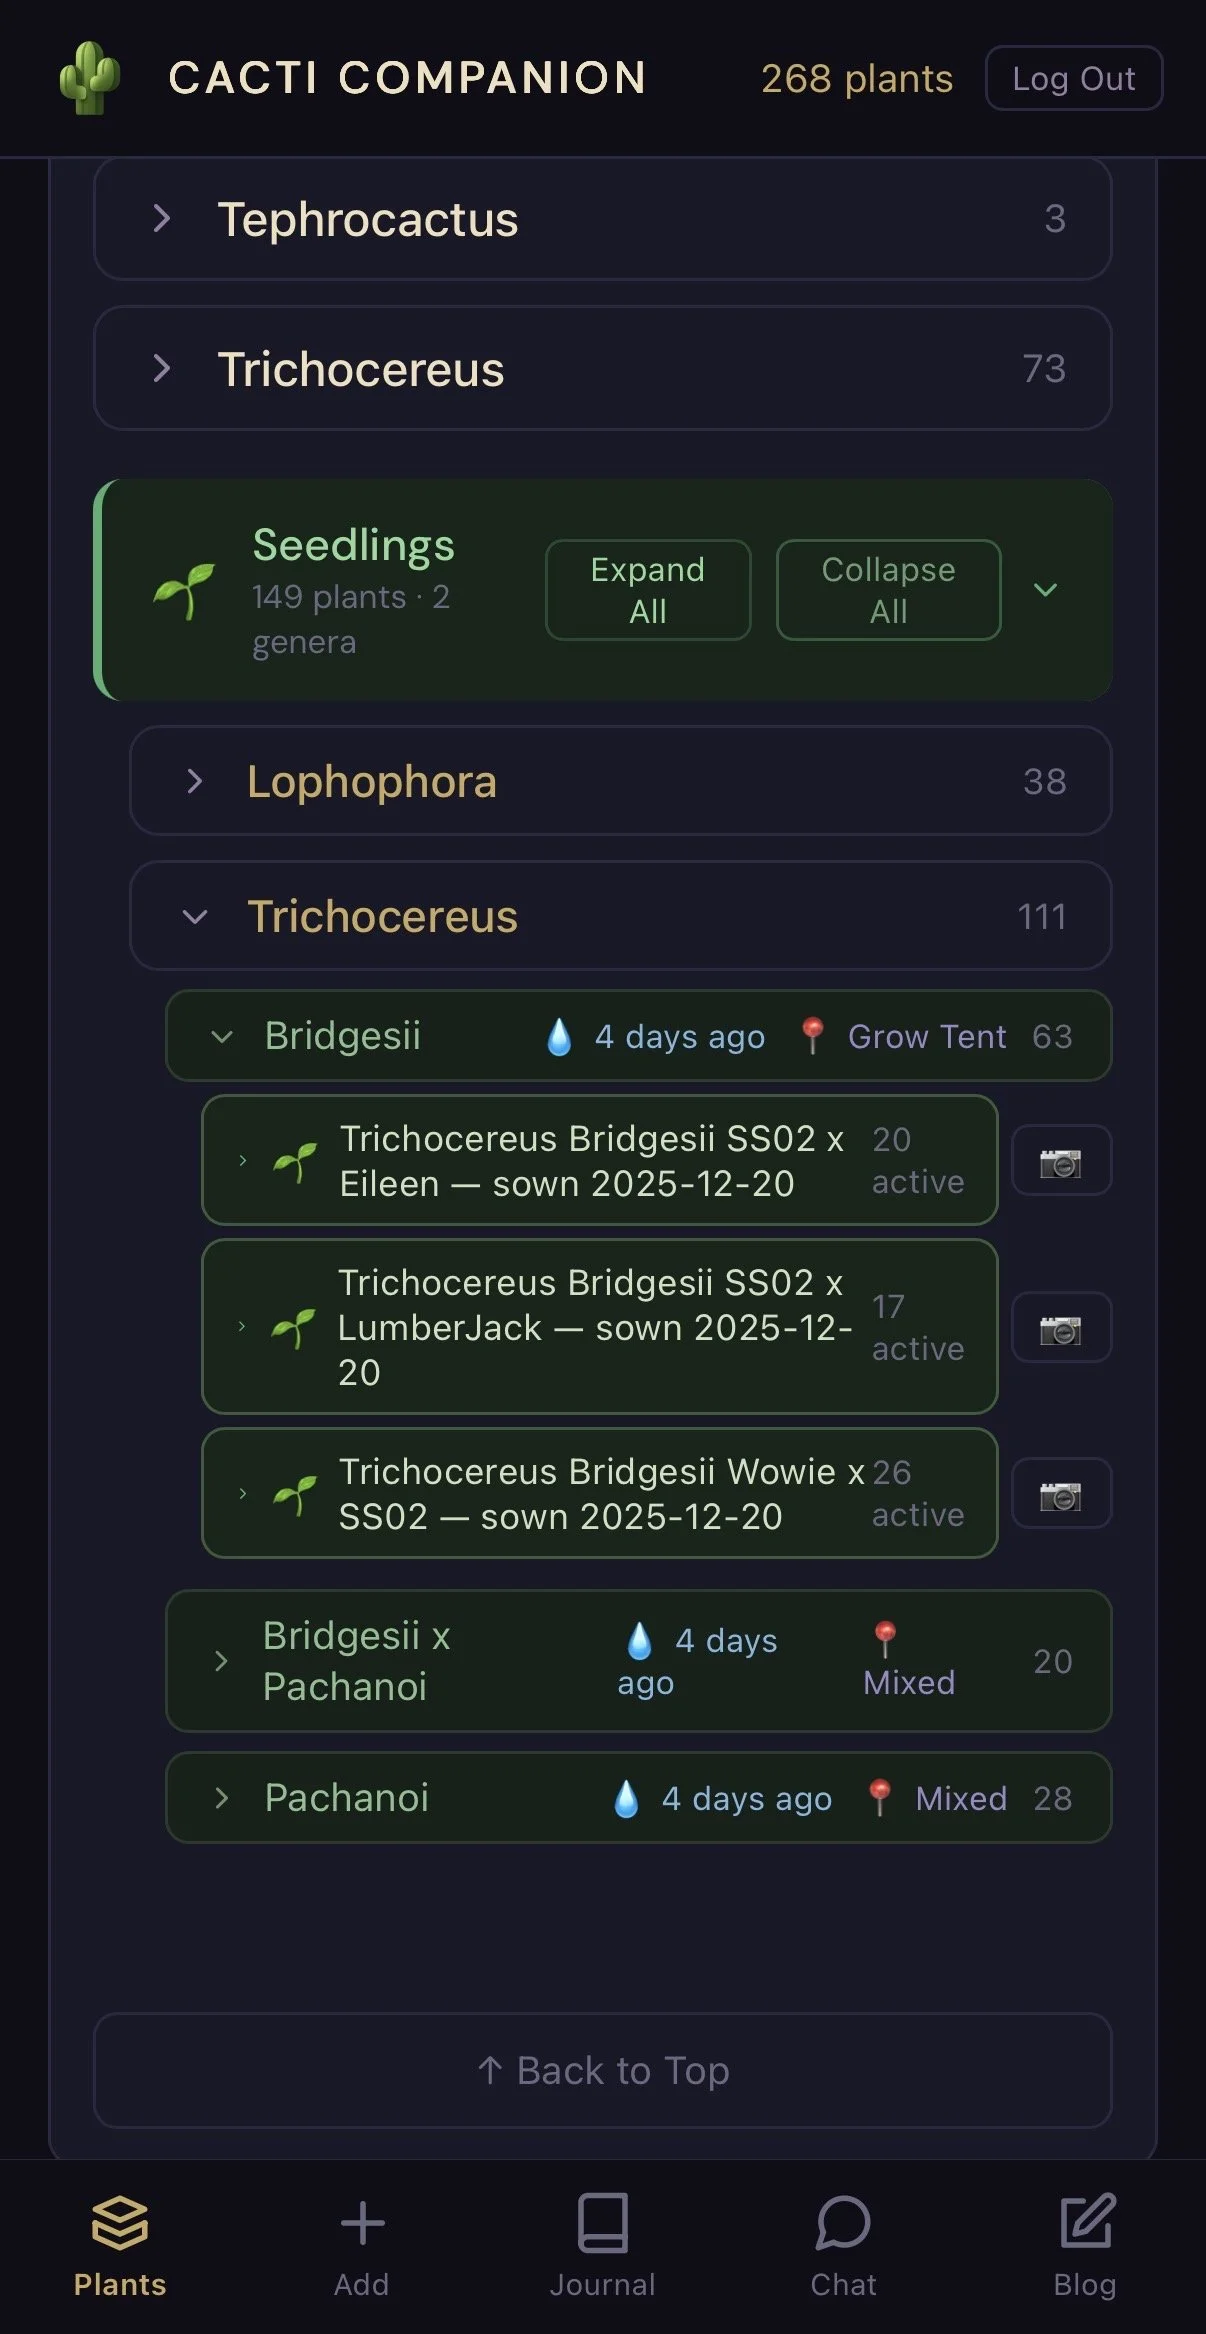Screen dimensions: 1206x2334
Task: Tap the cactus logo icon
Action: [90, 78]
